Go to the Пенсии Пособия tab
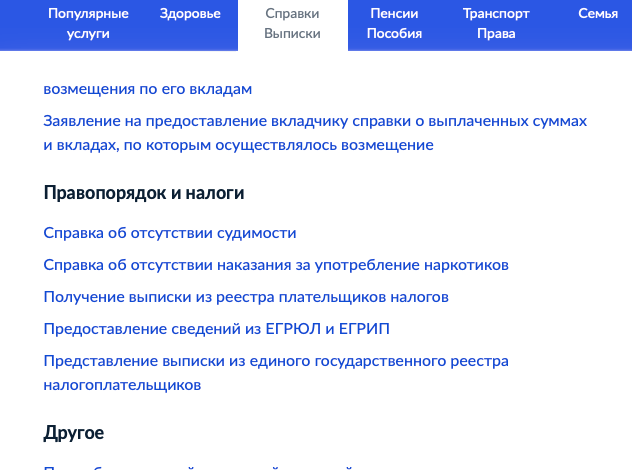632x470 pixels. coord(394,24)
